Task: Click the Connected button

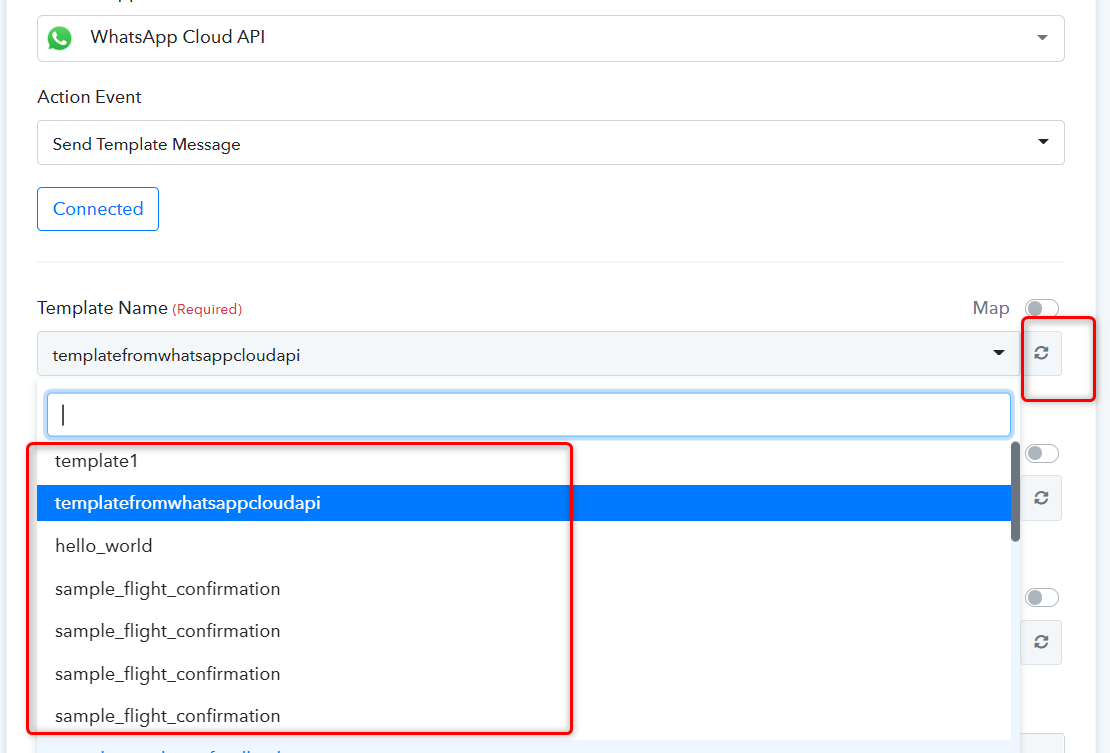Action: (x=98, y=209)
